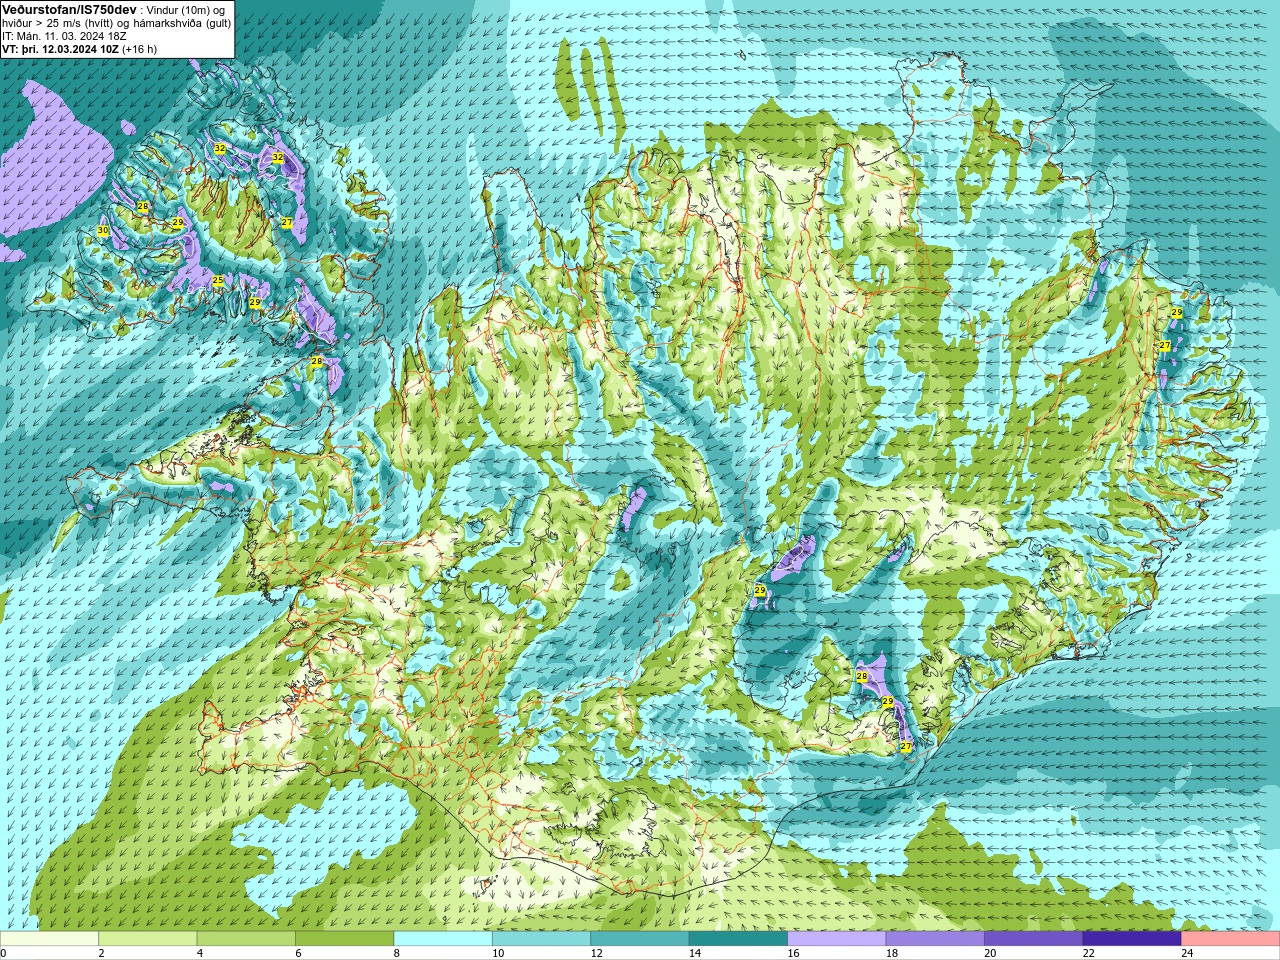Click the teal 12–14 m/s legend swatch
Screen dimensions: 1280x960
[x=640, y=939]
